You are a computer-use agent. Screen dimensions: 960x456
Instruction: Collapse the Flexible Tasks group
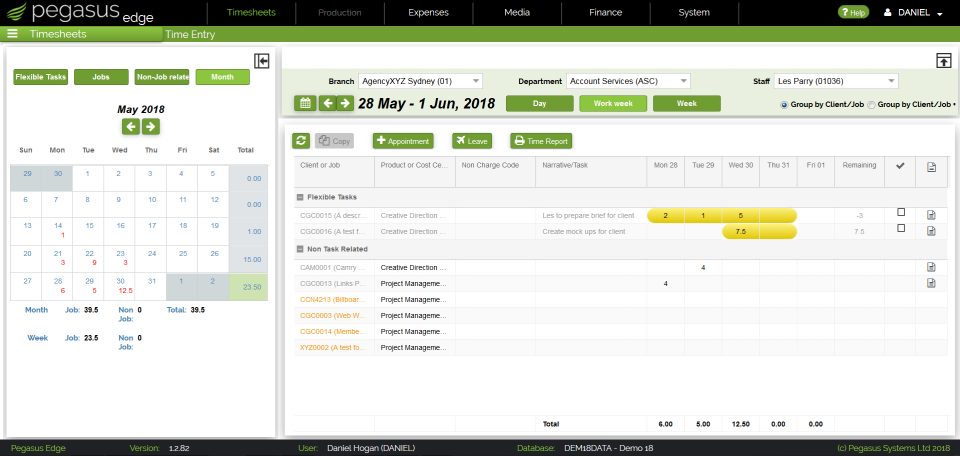click(300, 197)
